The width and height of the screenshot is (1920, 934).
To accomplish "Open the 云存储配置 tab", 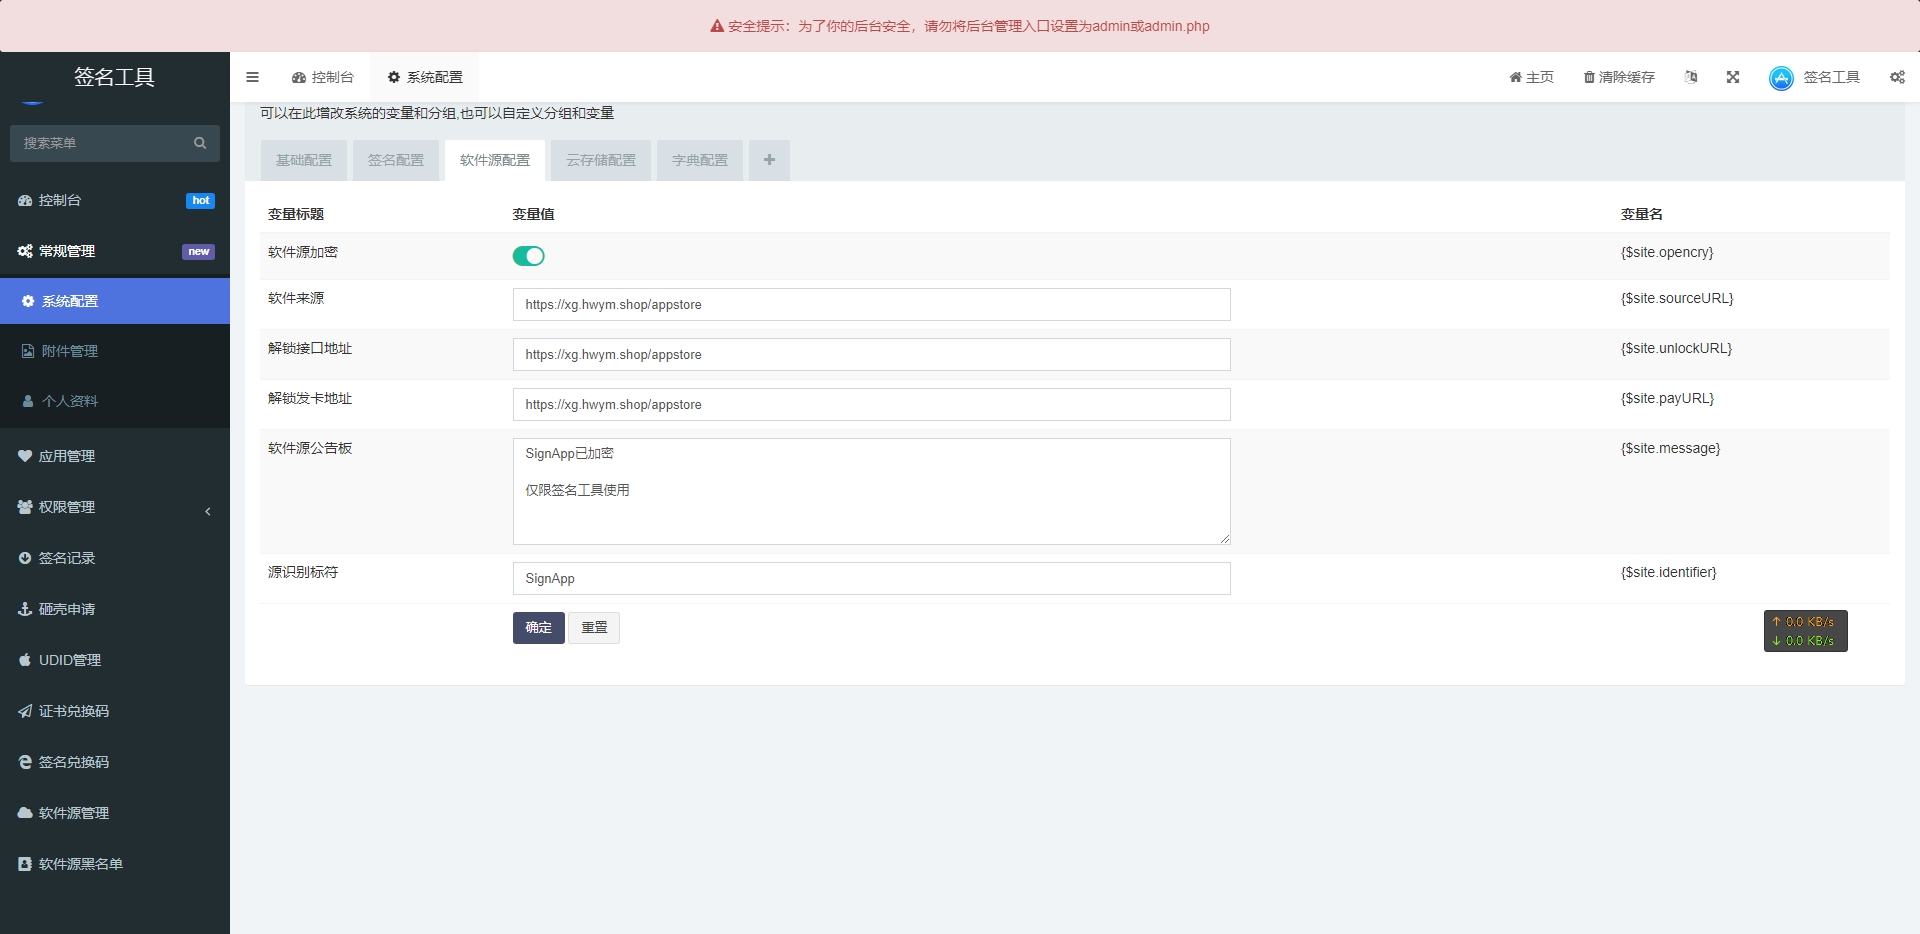I will [x=601, y=160].
